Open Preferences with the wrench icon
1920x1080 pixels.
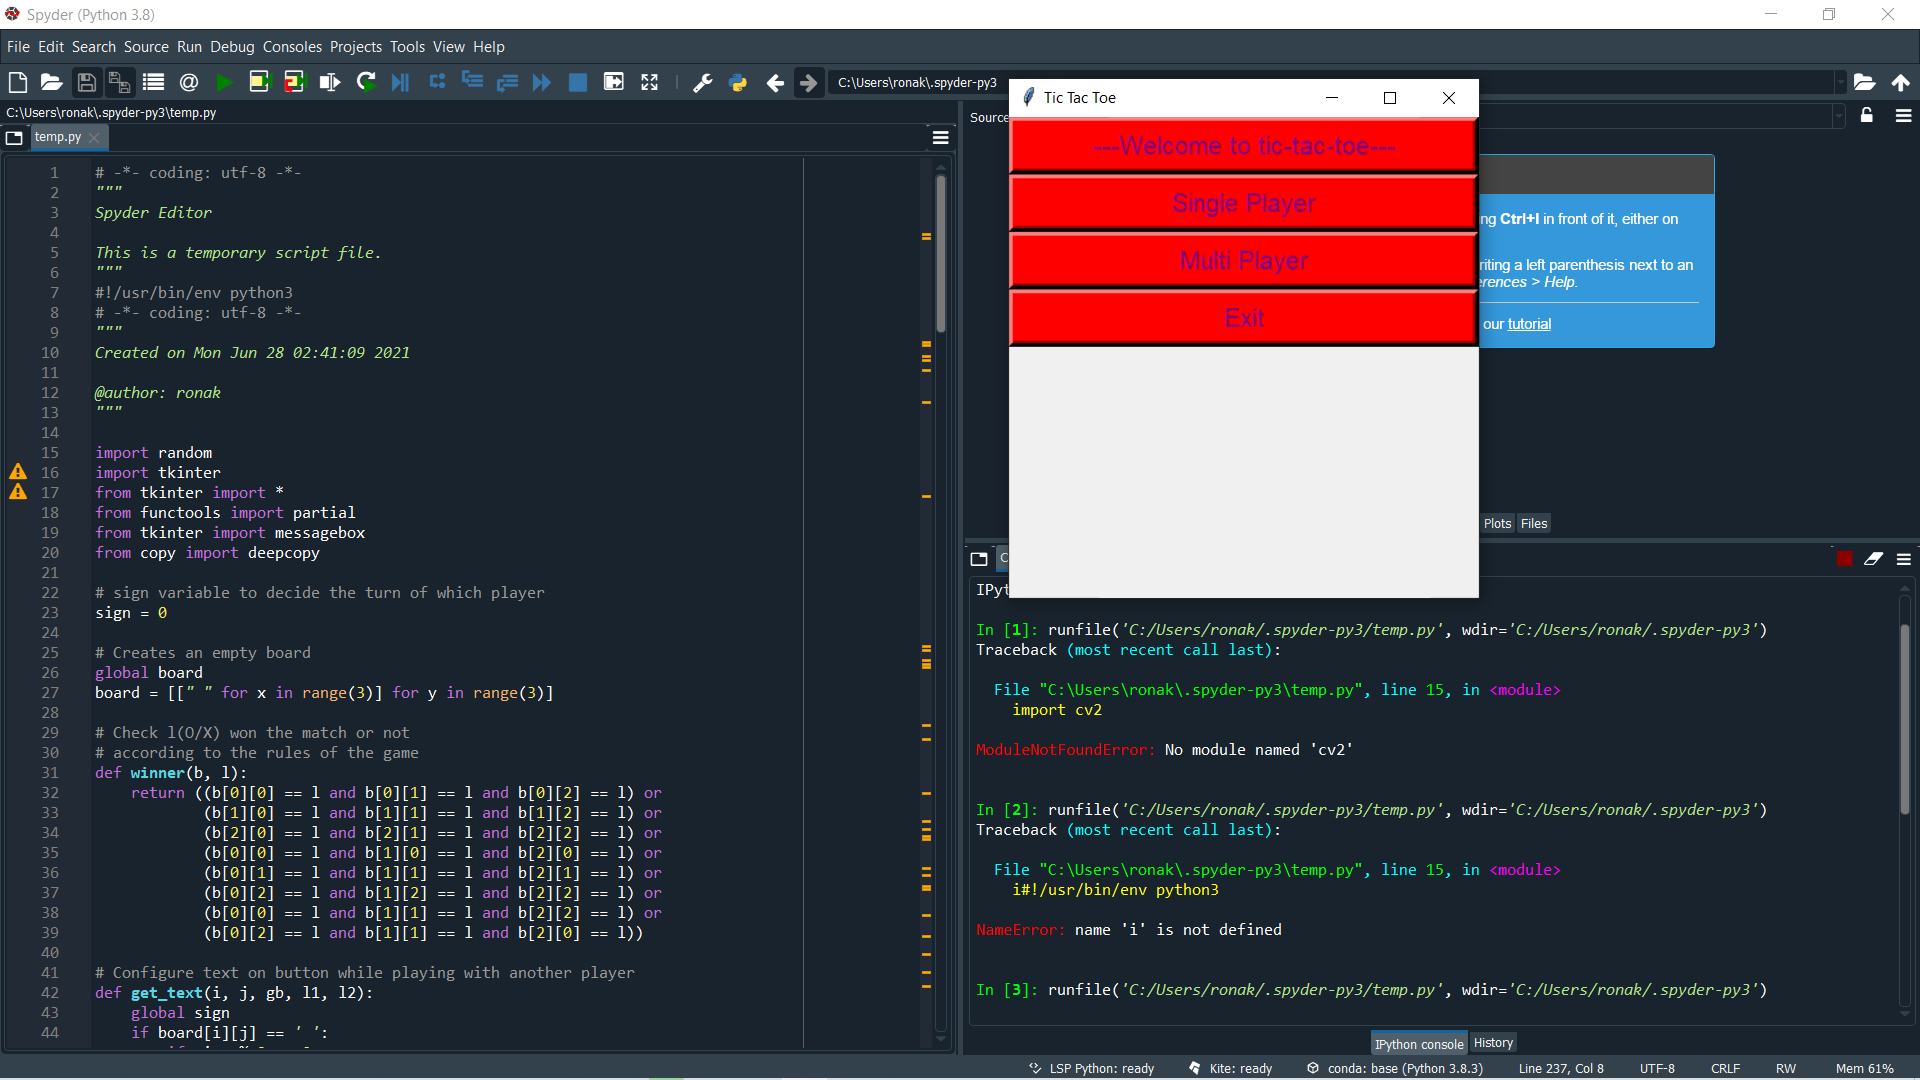(x=702, y=83)
